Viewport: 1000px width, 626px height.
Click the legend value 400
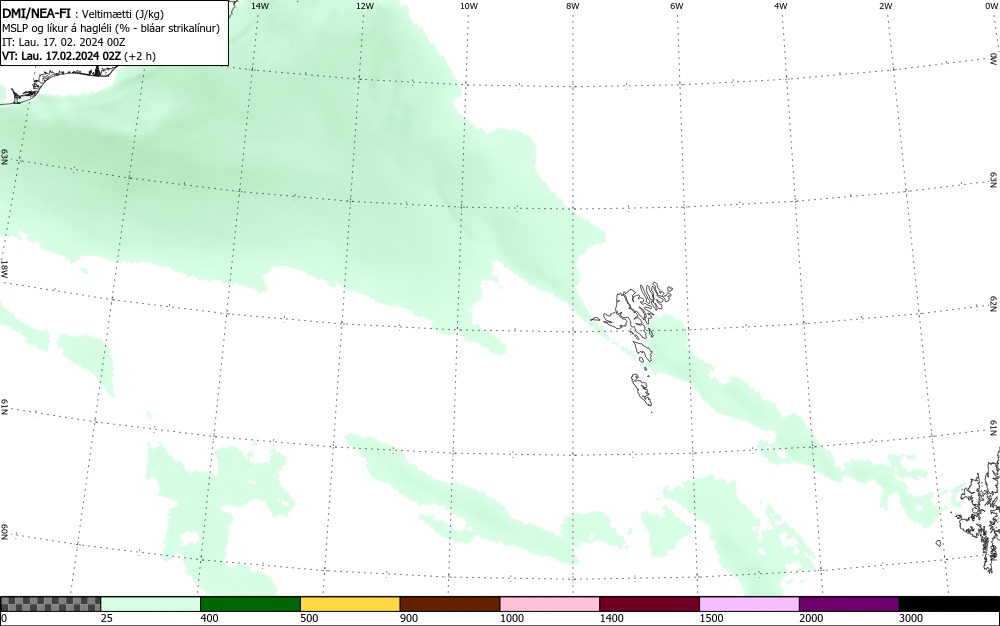click(x=209, y=618)
